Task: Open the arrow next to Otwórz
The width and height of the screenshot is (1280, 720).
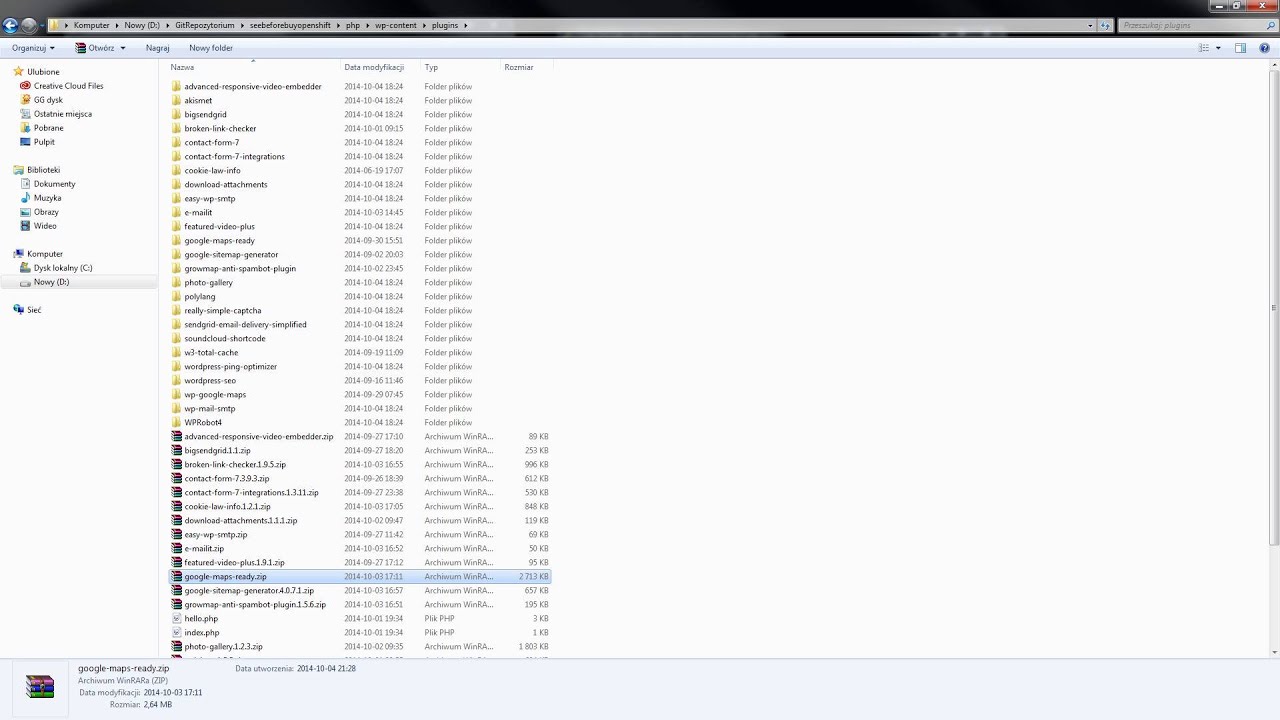Action: click(x=123, y=48)
